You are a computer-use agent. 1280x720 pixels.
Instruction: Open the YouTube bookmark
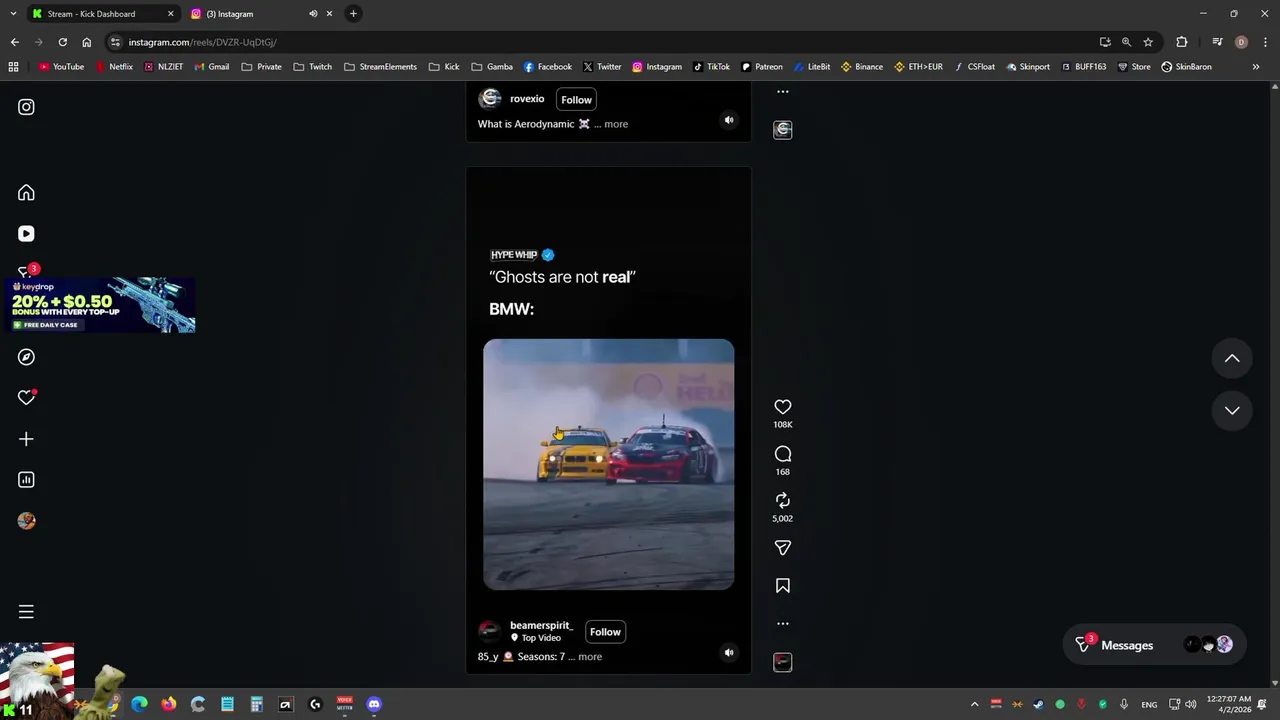[x=61, y=67]
